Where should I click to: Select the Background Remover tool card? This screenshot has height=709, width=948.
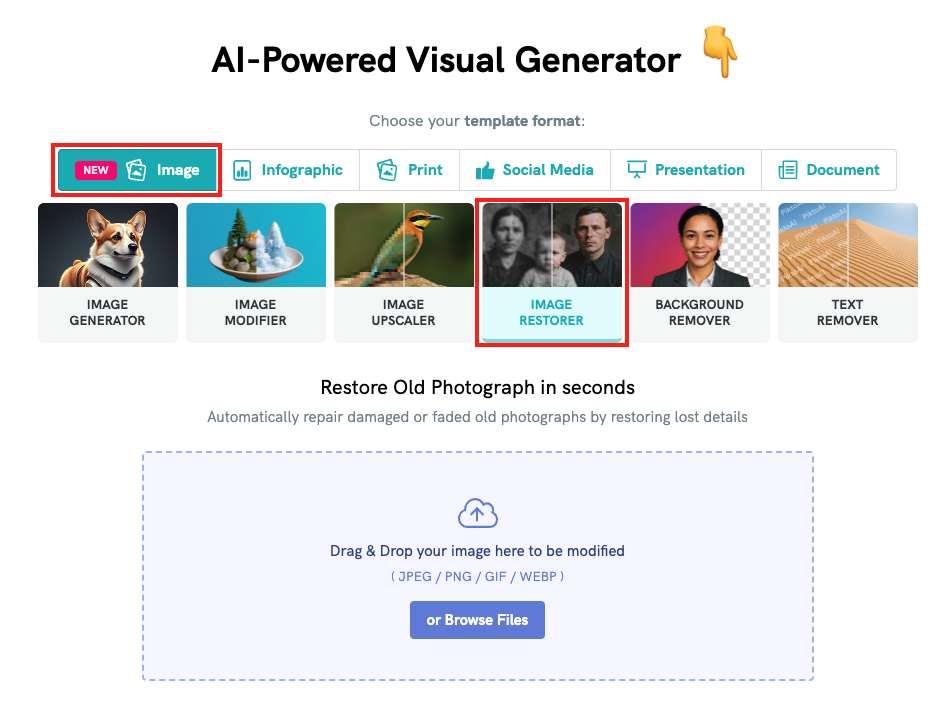700,273
